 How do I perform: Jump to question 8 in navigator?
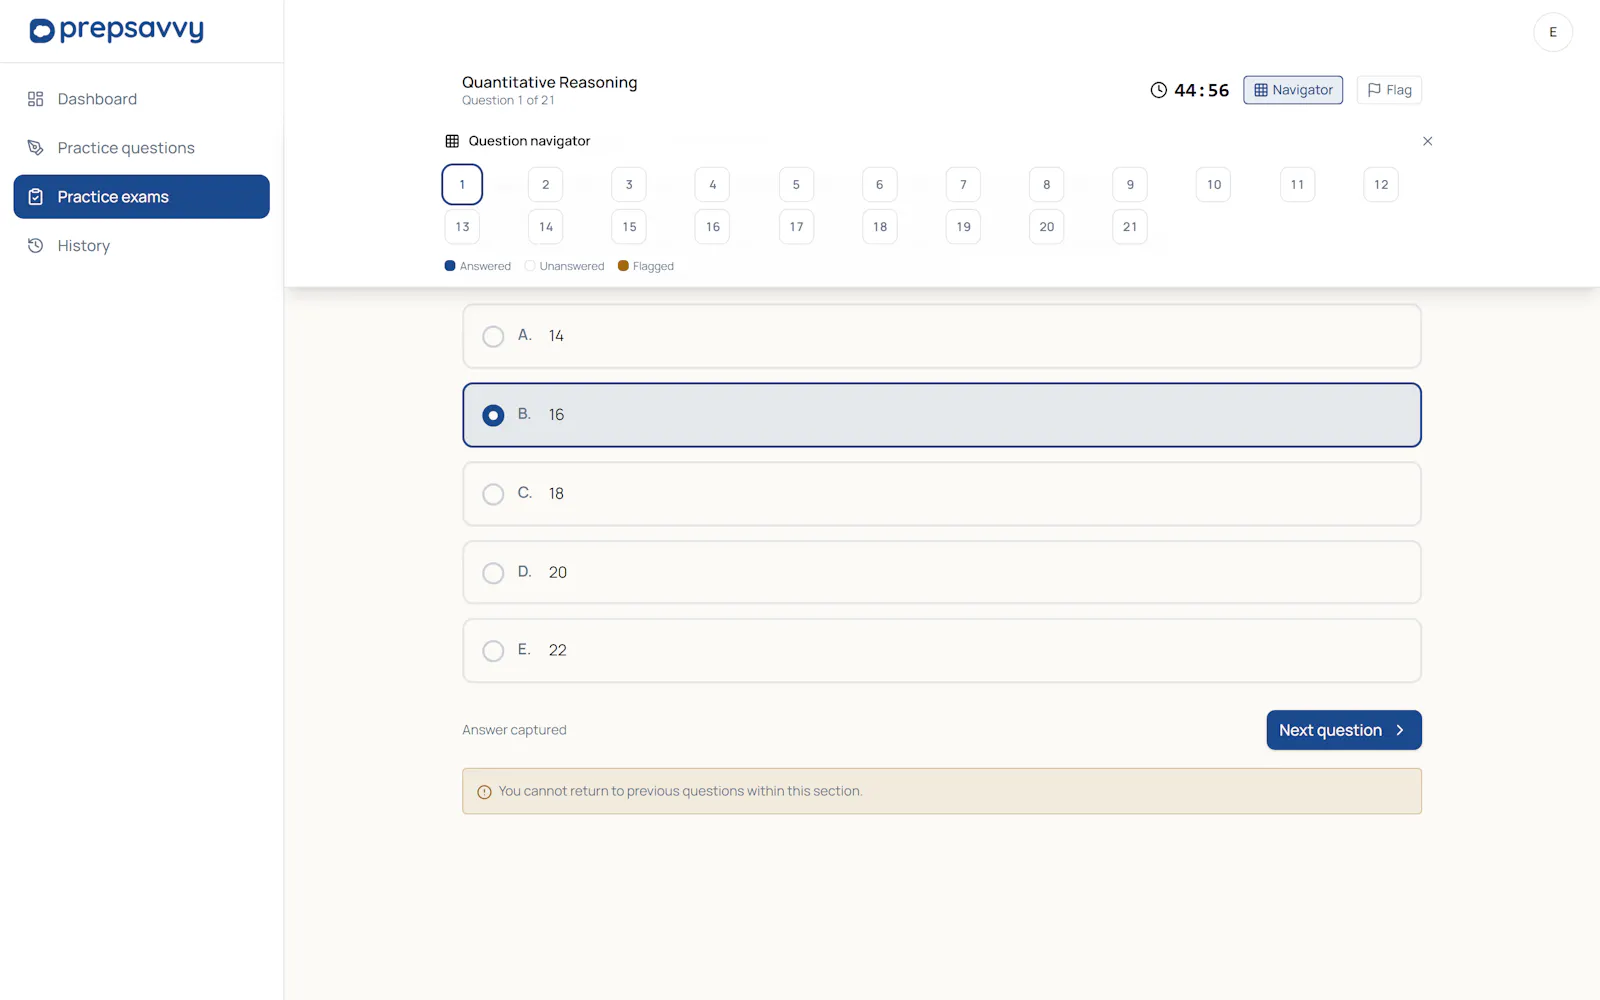(x=1046, y=184)
